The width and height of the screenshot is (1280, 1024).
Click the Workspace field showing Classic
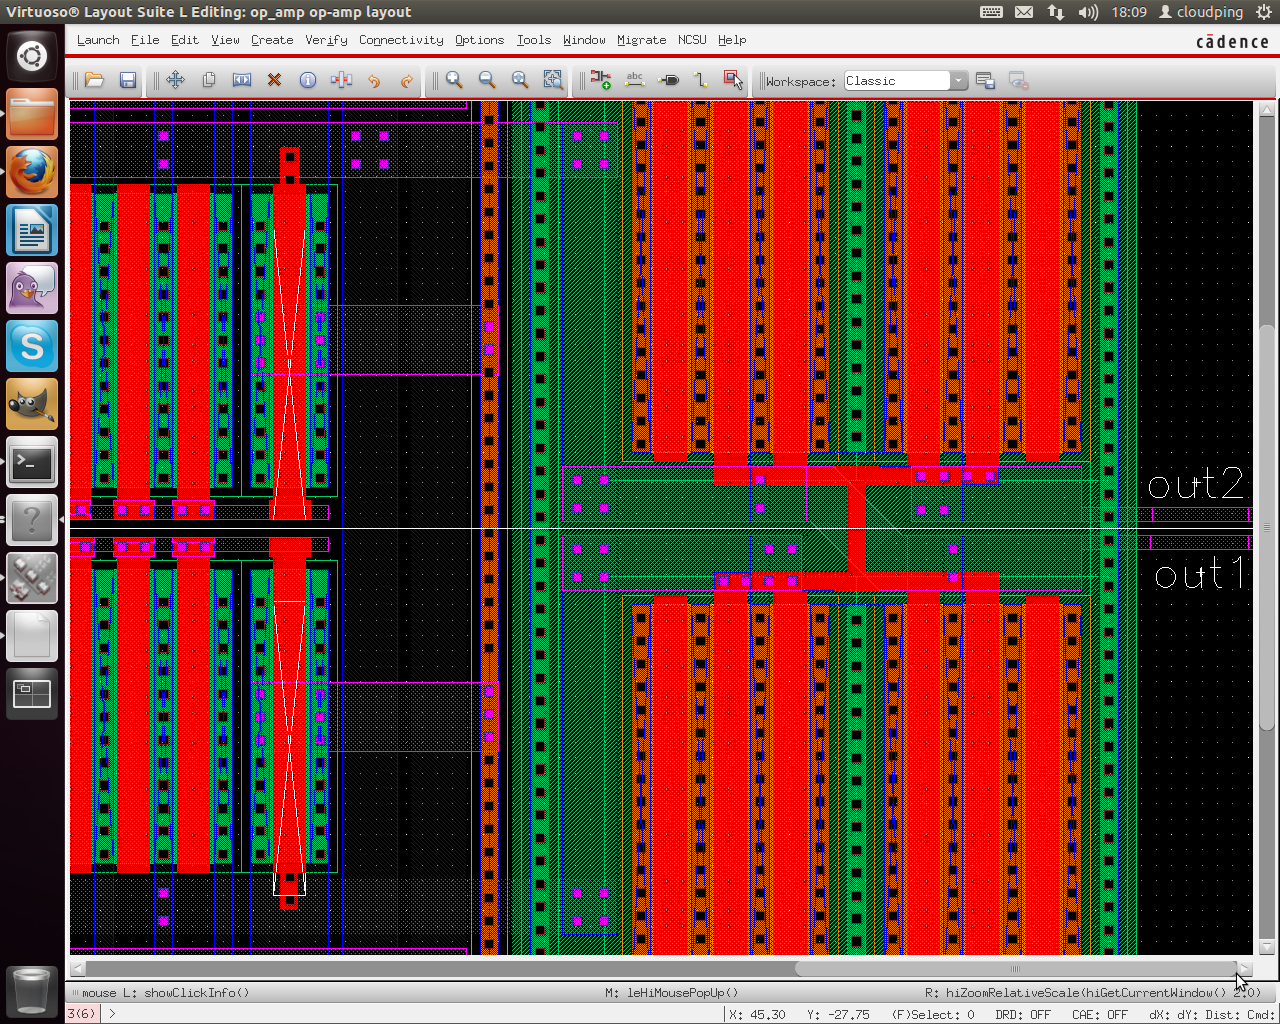pos(898,81)
